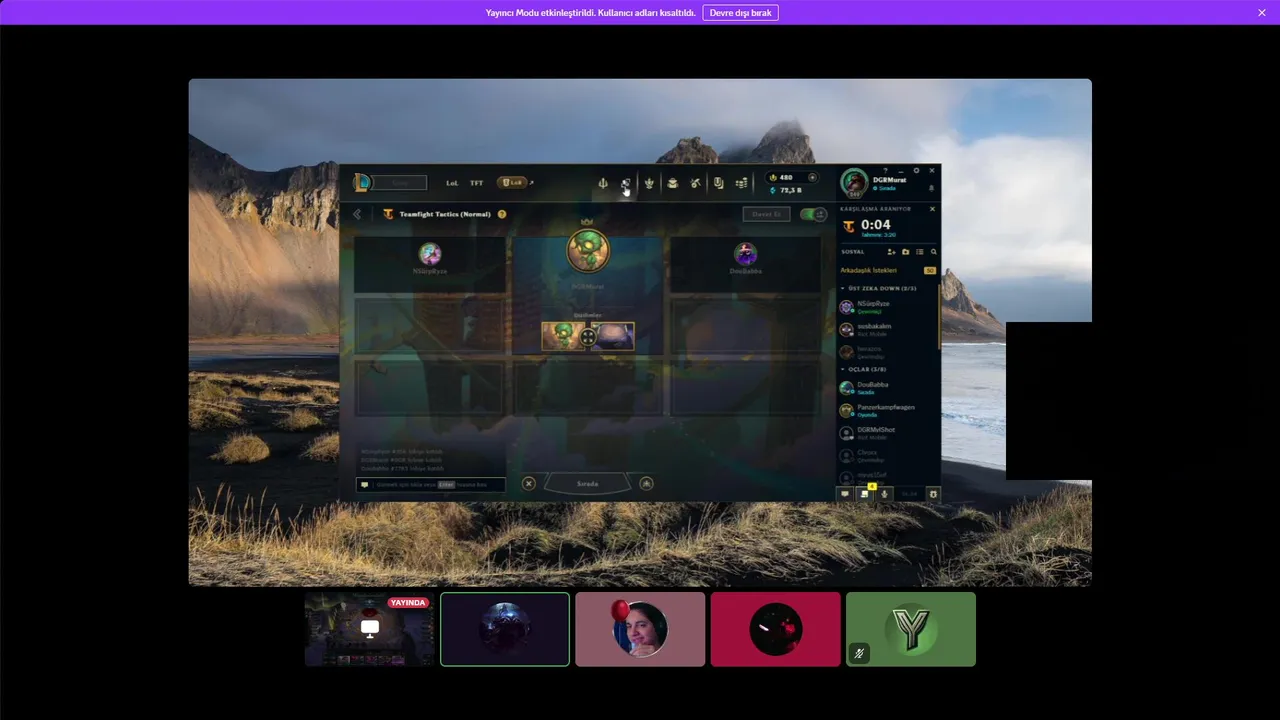Click the yellow question mark next to Teamfight Tactics (Normal)

(x=502, y=214)
